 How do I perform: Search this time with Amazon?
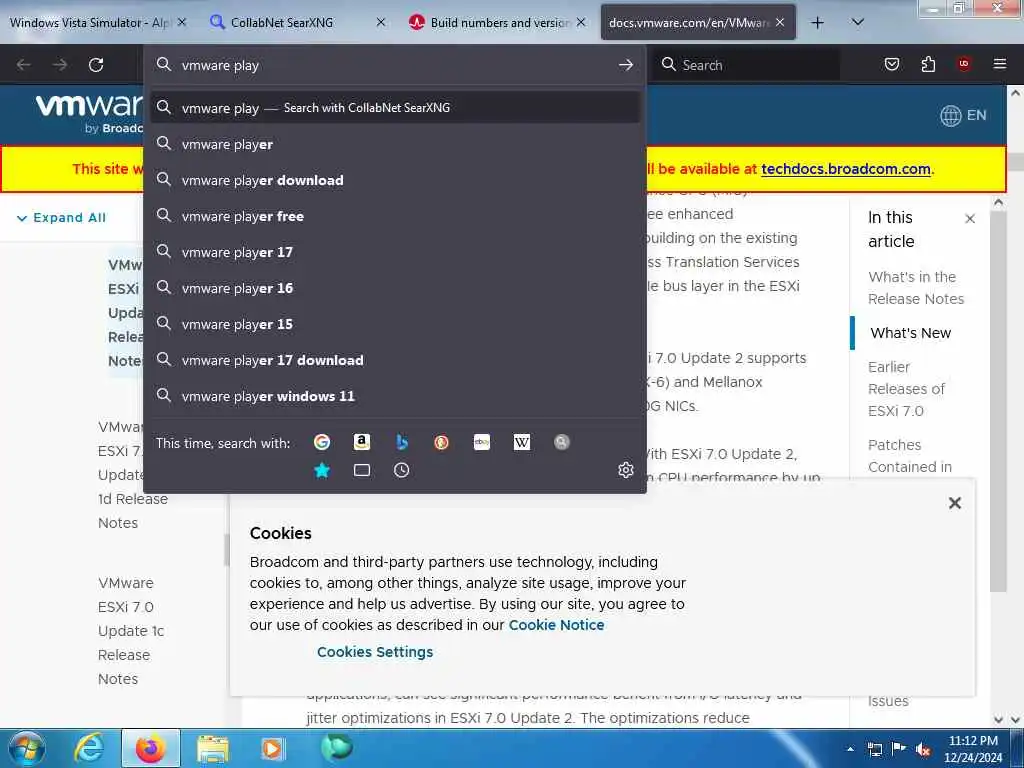tap(362, 442)
